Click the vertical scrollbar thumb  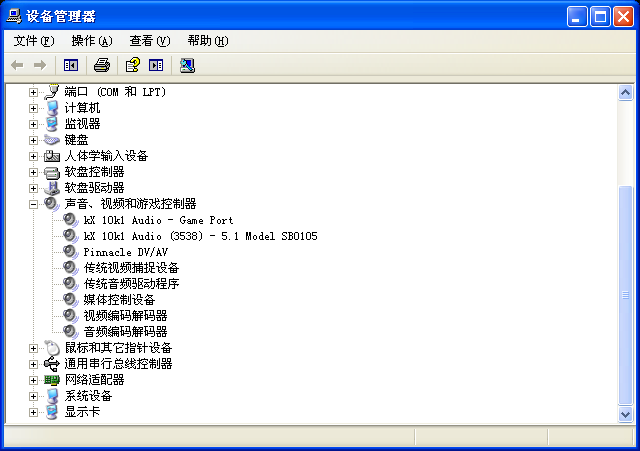[625, 295]
